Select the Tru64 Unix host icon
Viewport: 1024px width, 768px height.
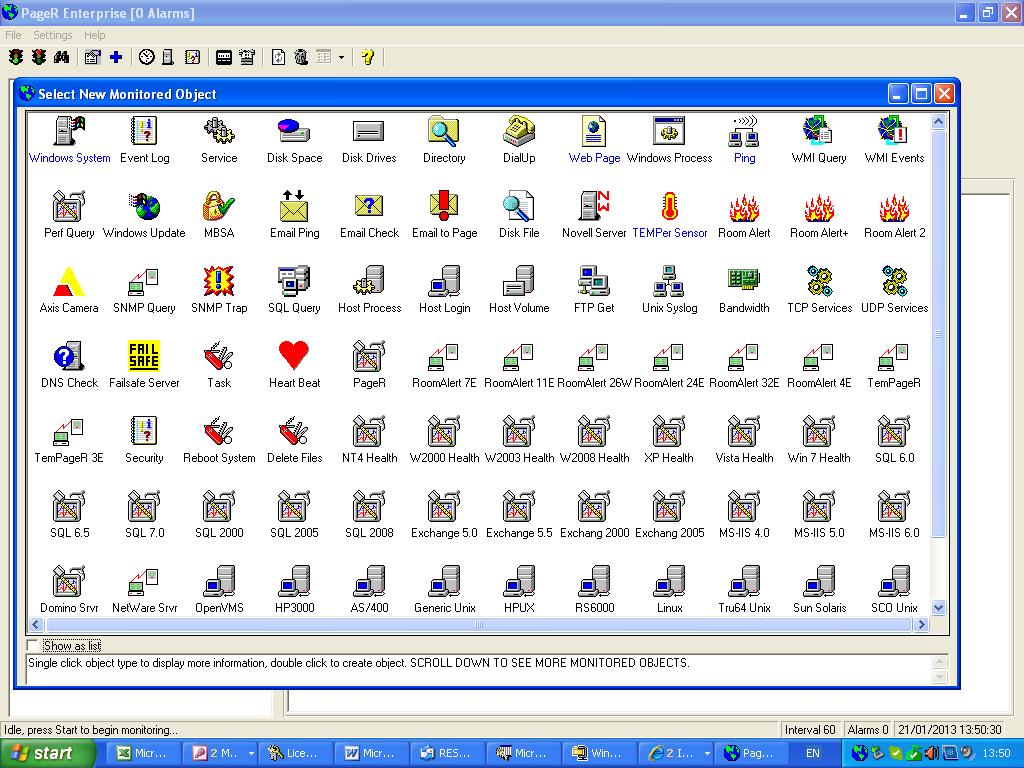click(744, 581)
